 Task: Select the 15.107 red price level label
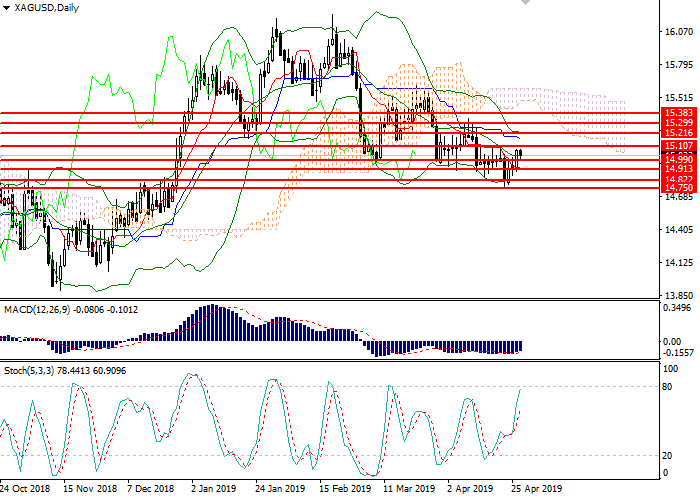tap(677, 146)
